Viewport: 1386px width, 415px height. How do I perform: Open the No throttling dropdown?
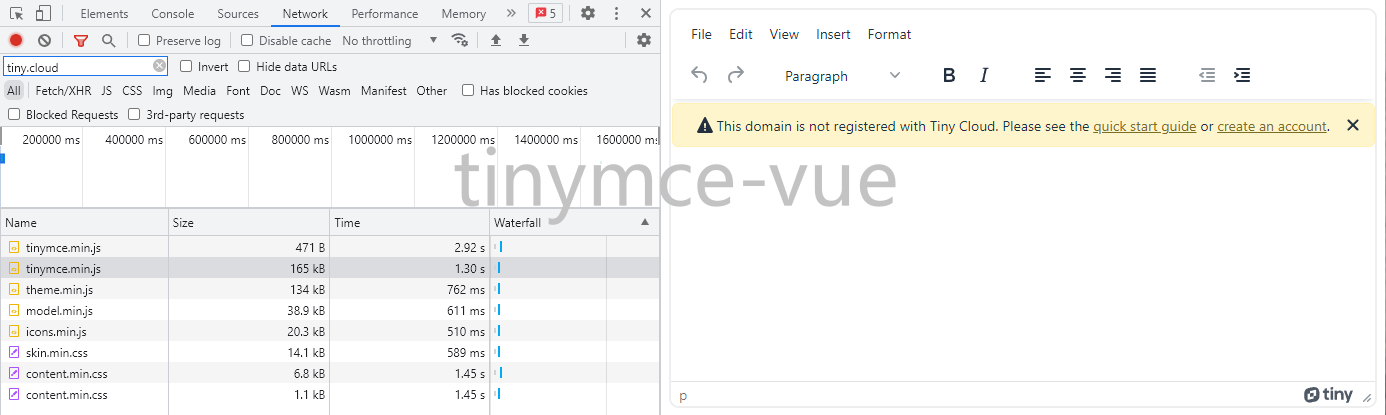pos(390,41)
